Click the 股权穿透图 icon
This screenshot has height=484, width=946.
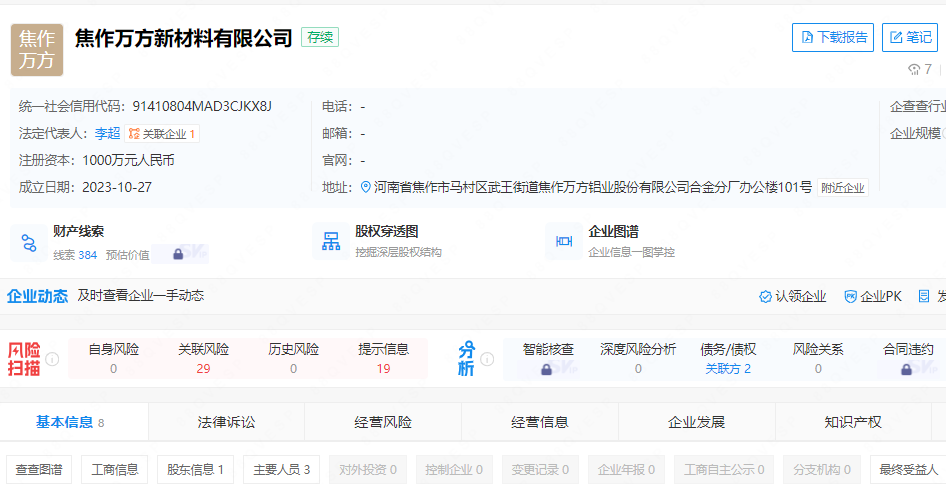[x=331, y=241]
